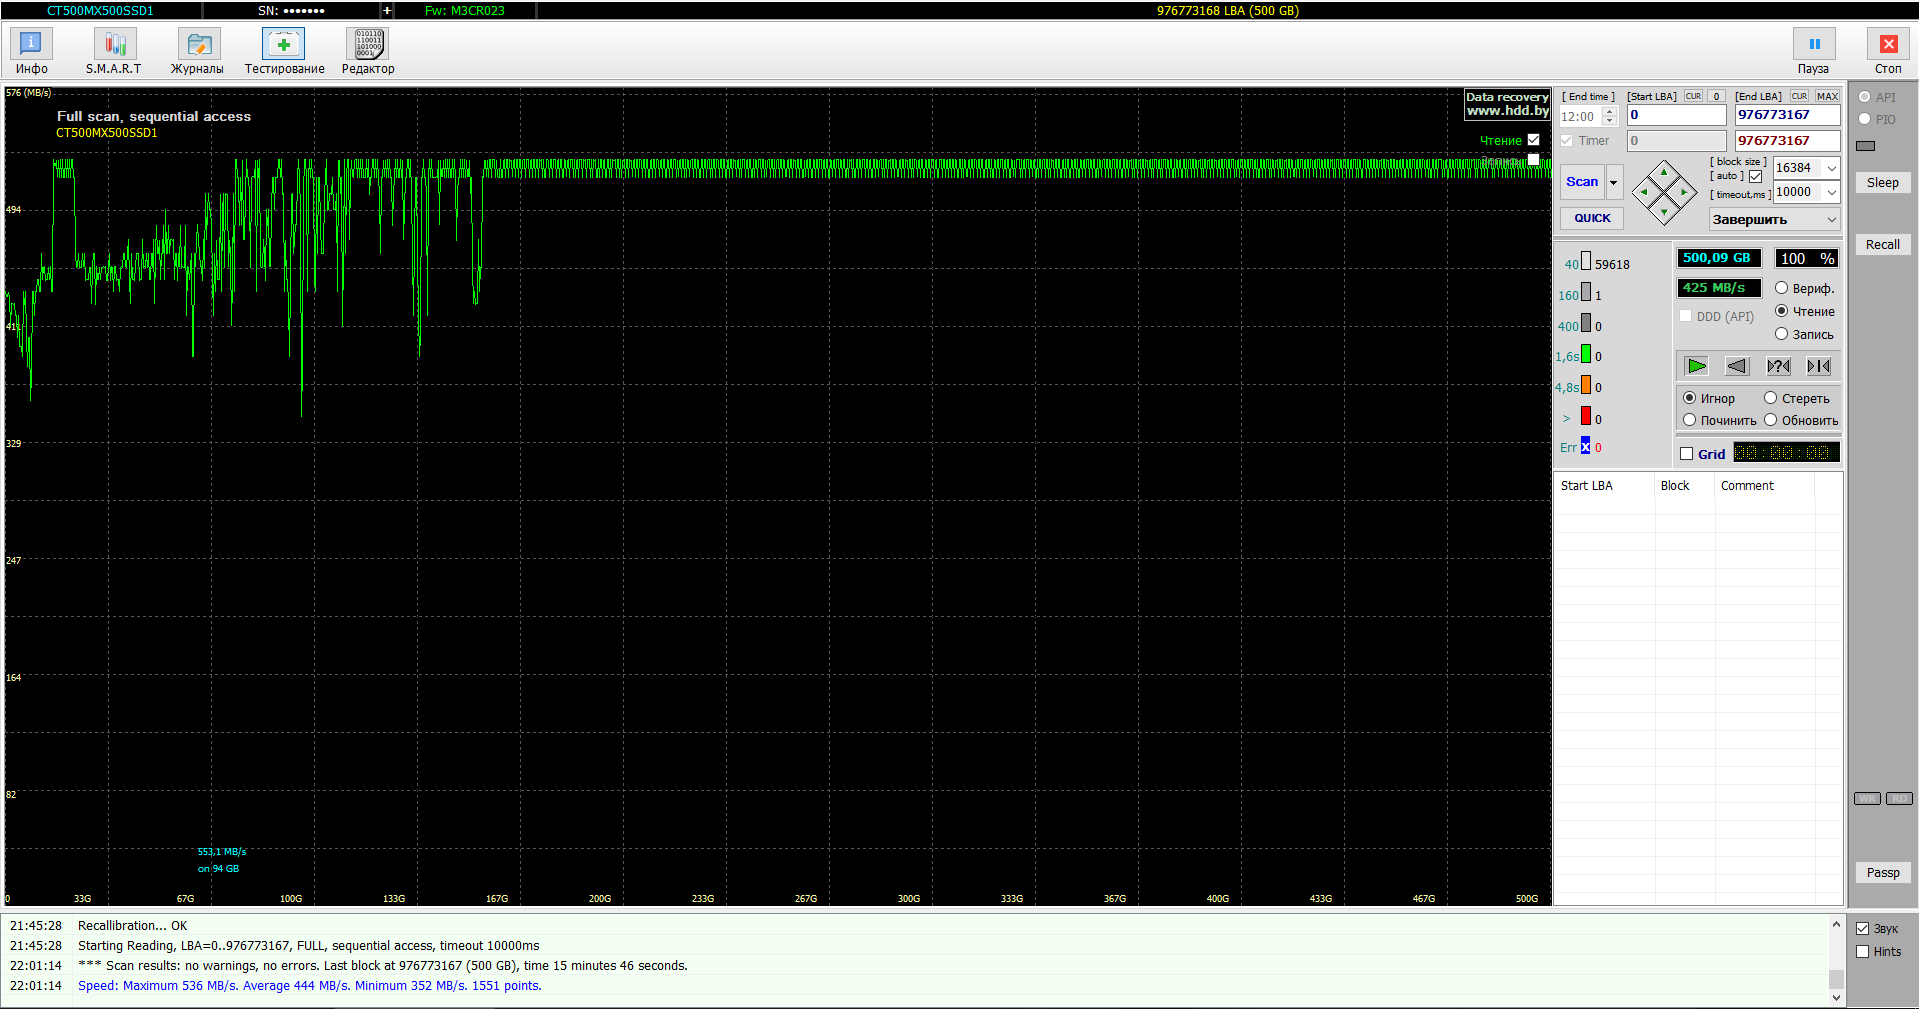Click the up arrow of the navigation diamond
The width and height of the screenshot is (1919, 1009).
[1664, 172]
